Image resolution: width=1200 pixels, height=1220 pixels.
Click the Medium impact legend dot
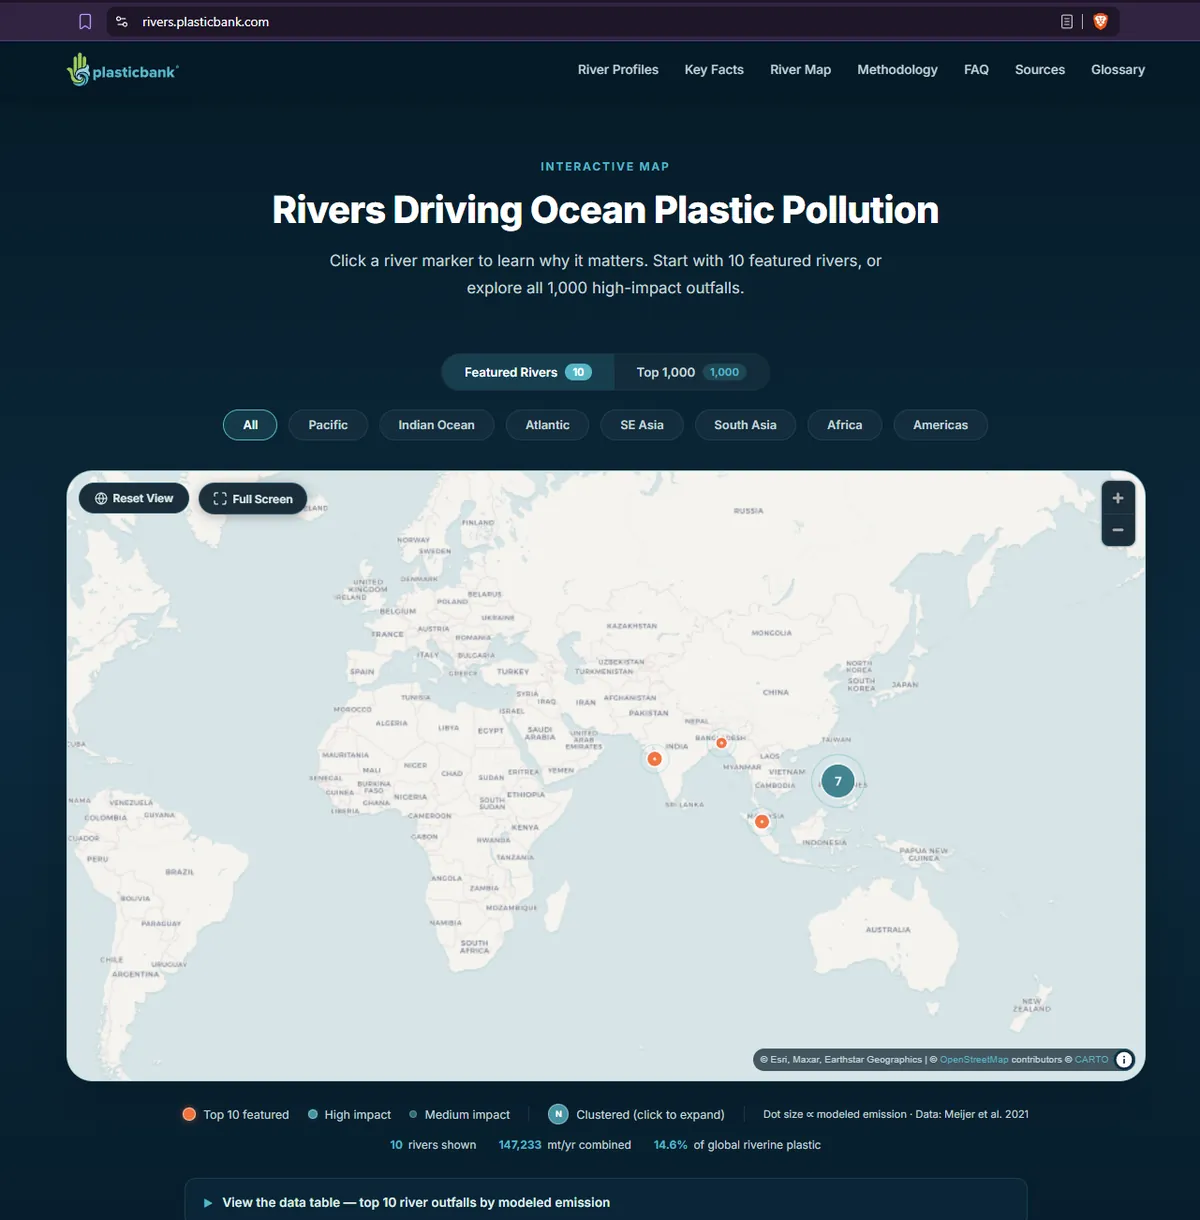click(x=413, y=1114)
